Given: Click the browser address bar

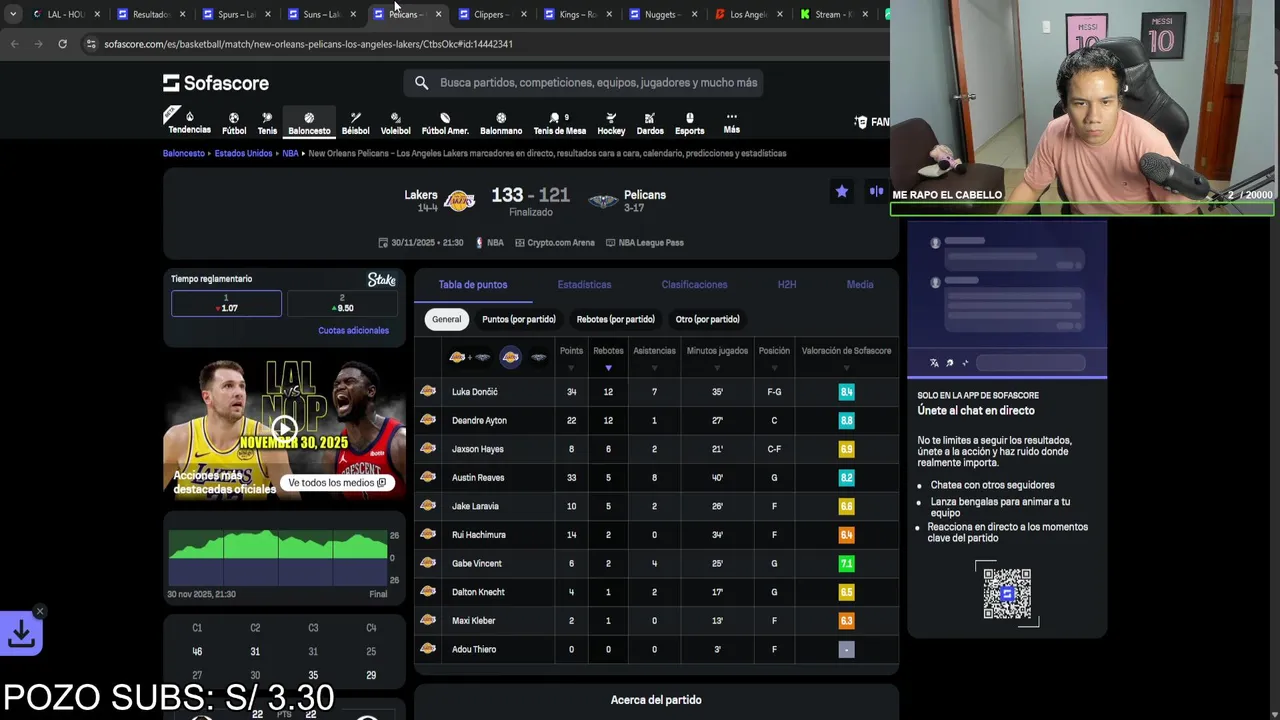Looking at the screenshot, I should [x=480, y=44].
